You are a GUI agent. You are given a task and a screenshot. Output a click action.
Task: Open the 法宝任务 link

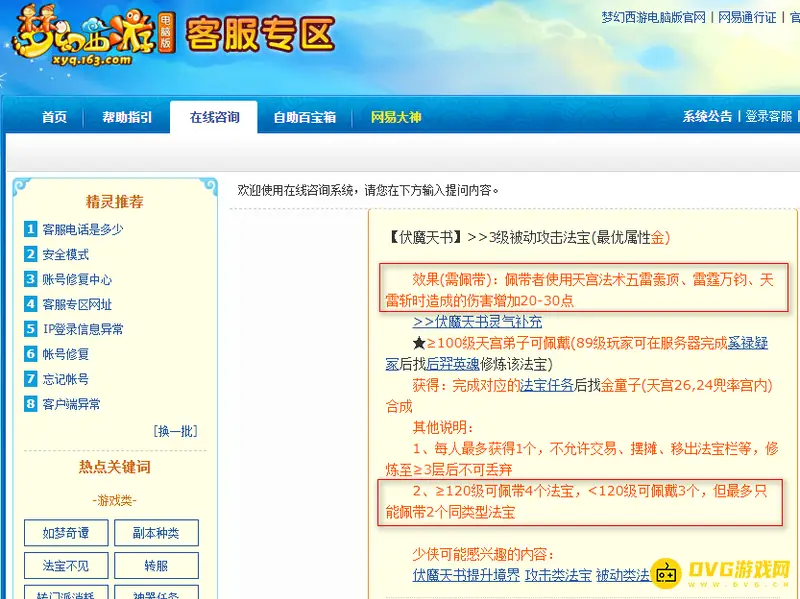[547, 385]
